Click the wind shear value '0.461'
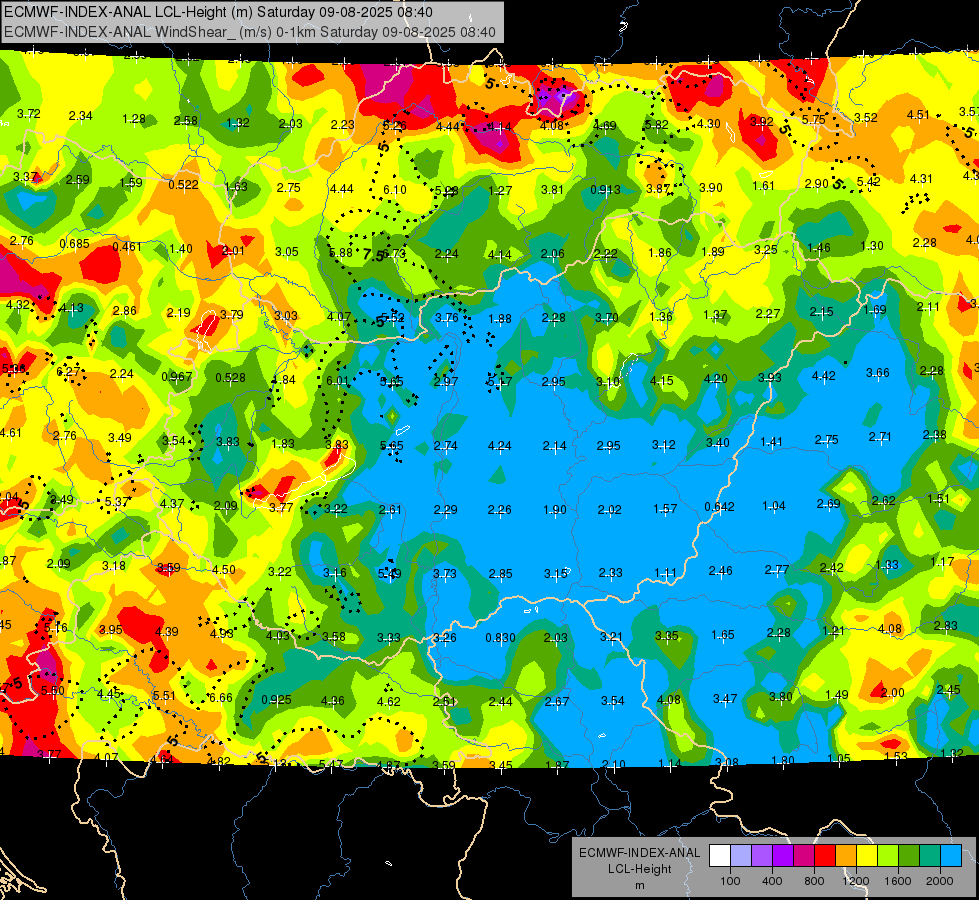 [127, 247]
